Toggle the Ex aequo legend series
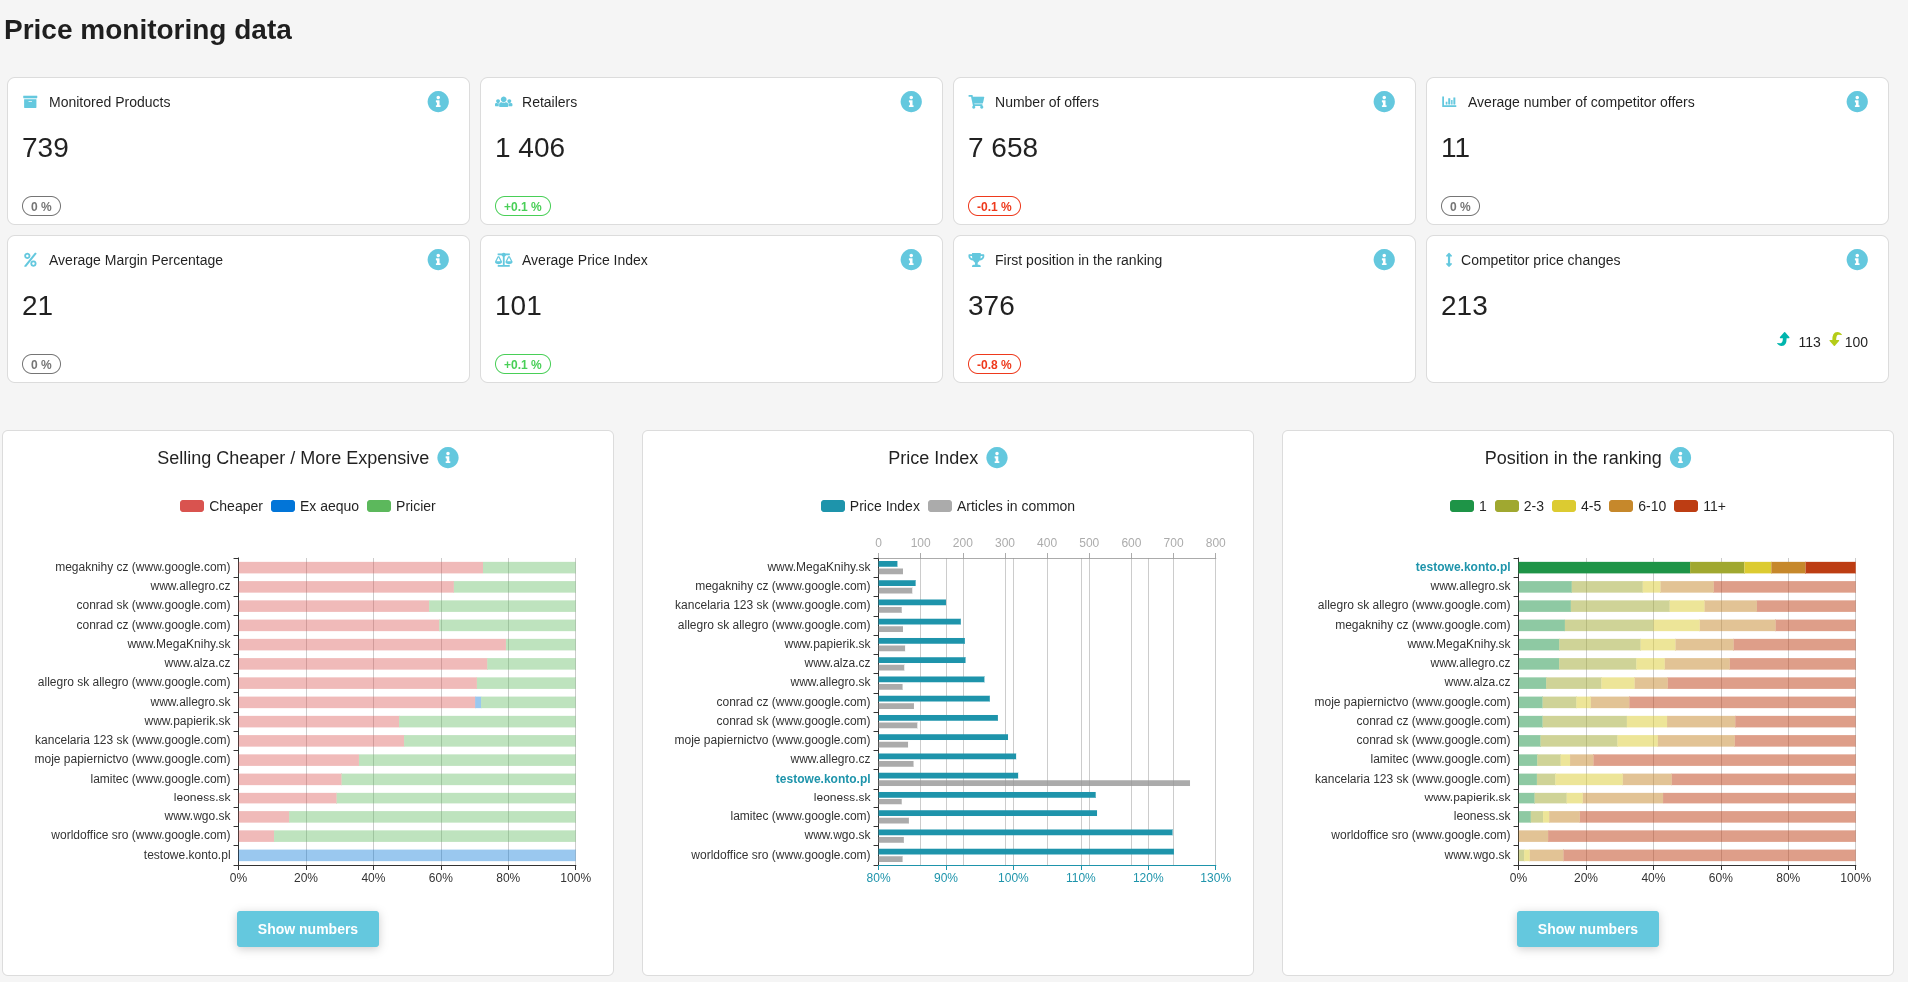This screenshot has width=1908, height=982. (x=315, y=506)
